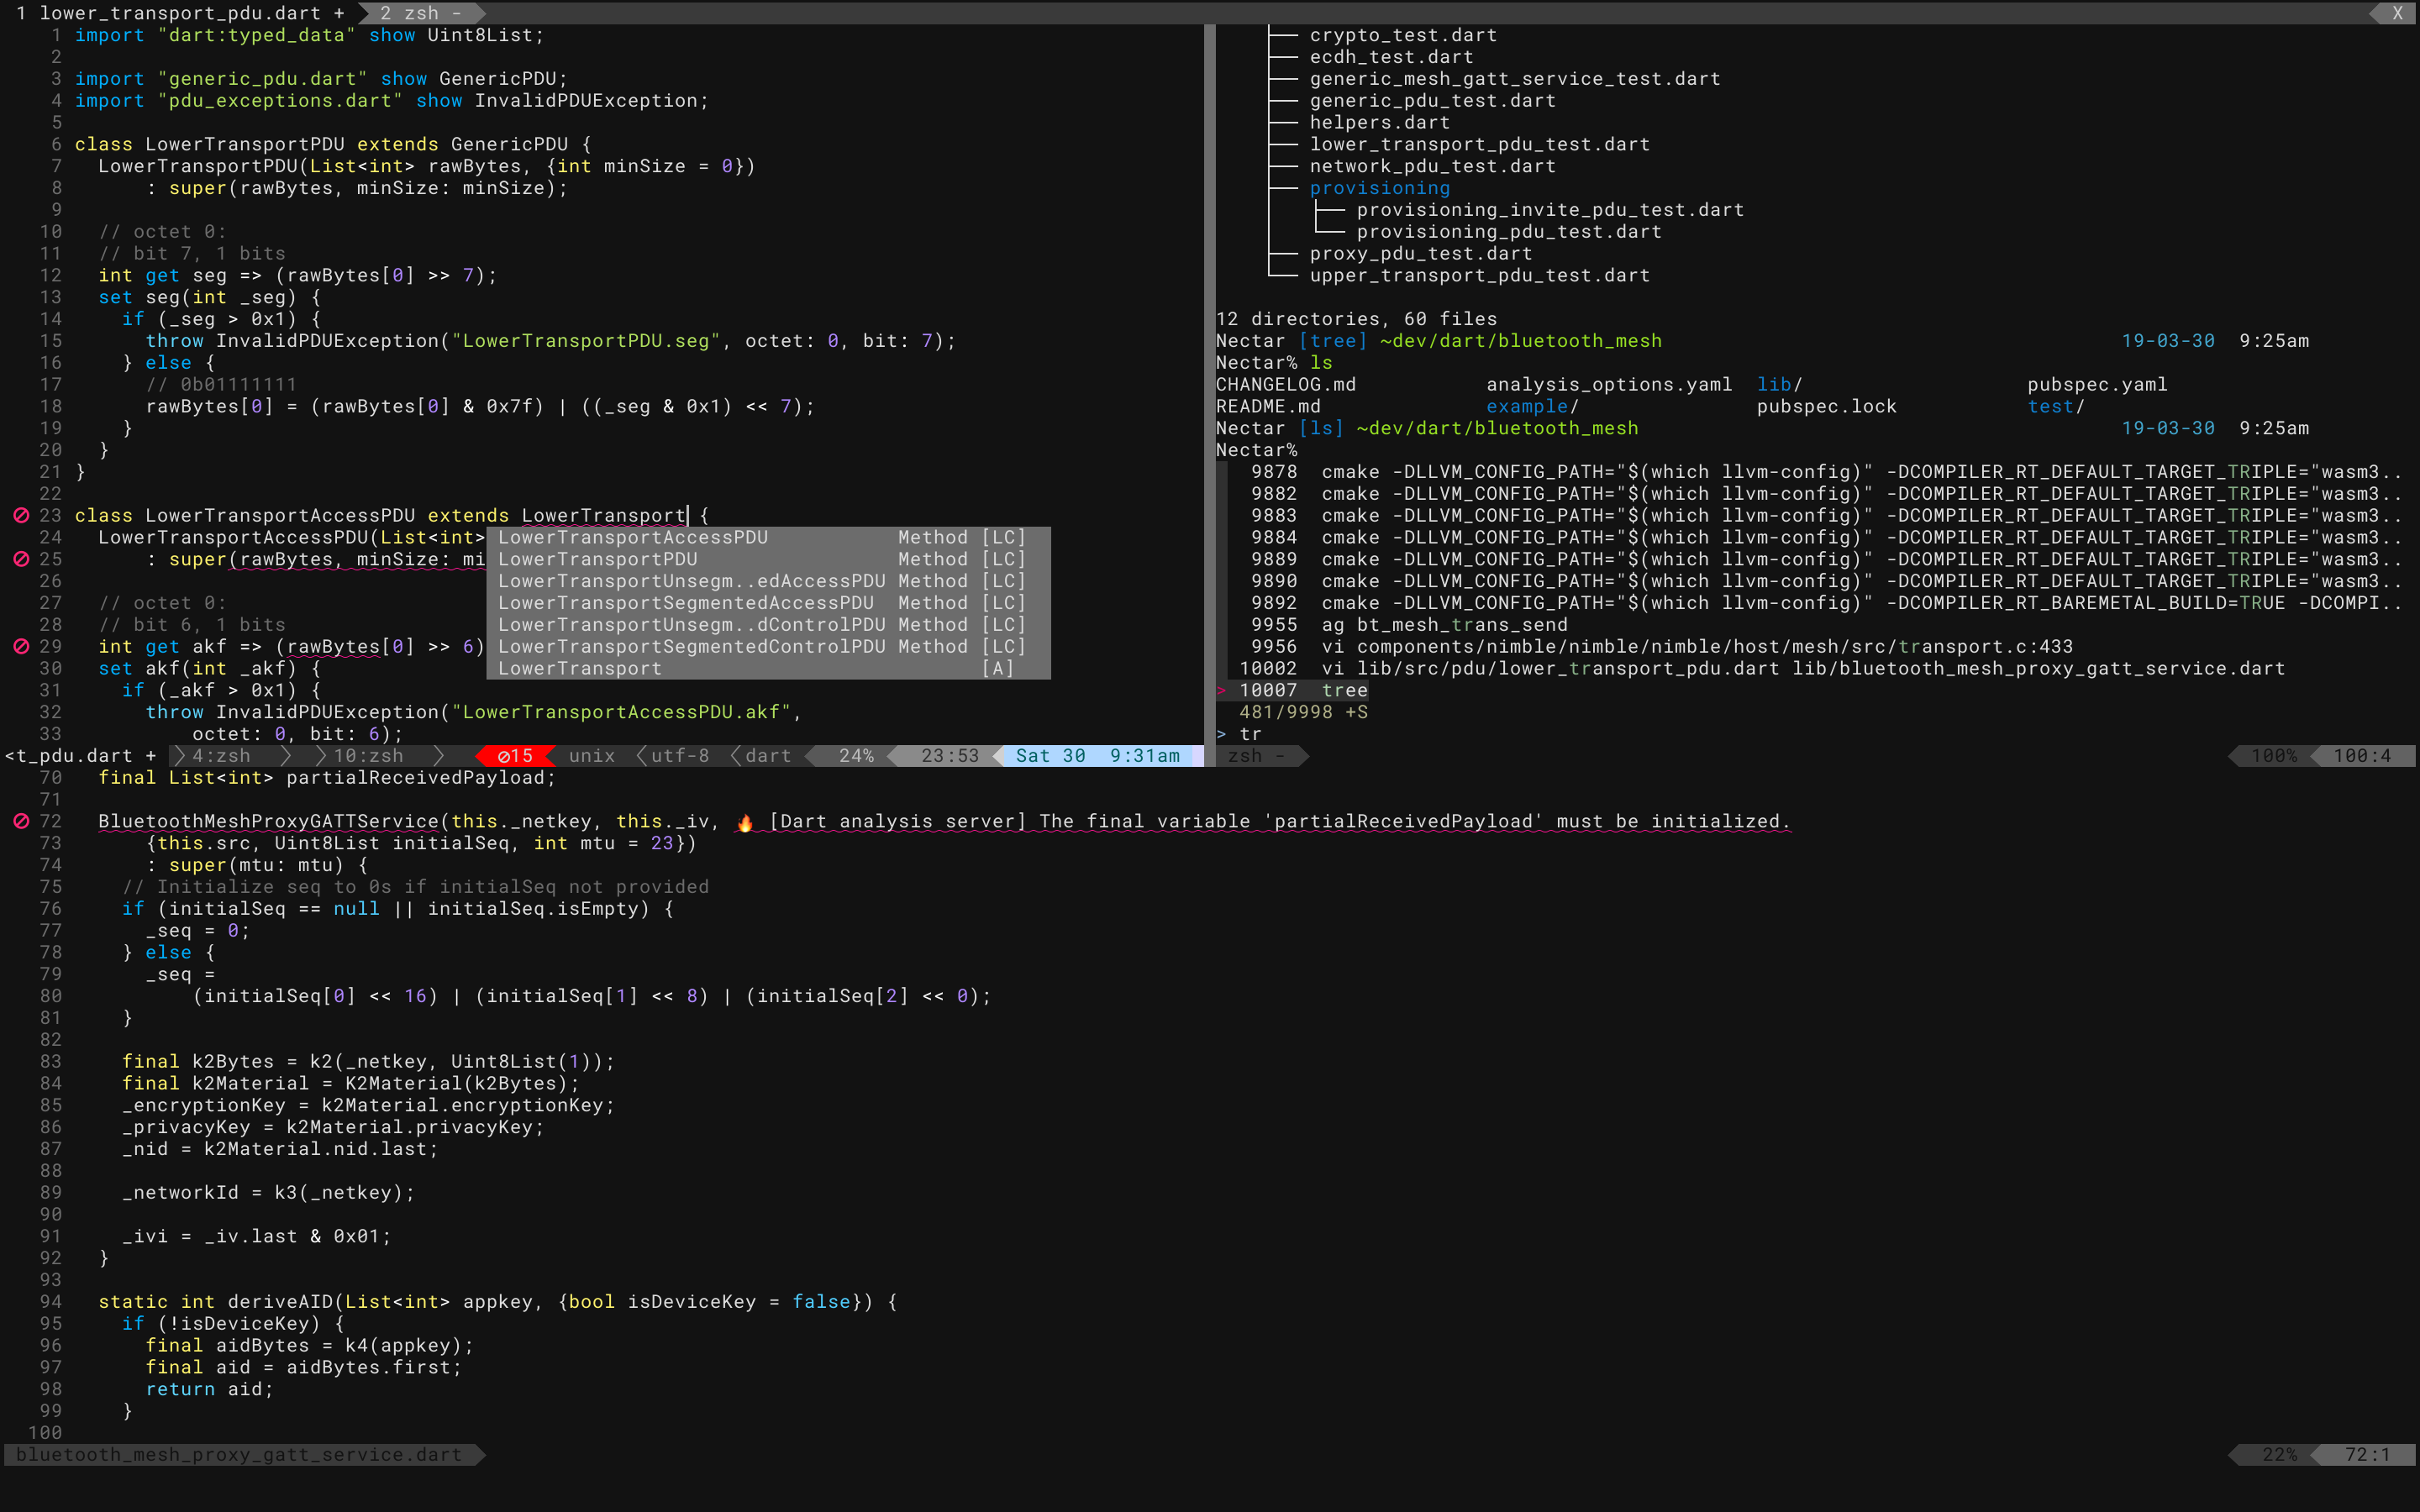Select LowerTransportPDU completion entry

tap(598, 559)
